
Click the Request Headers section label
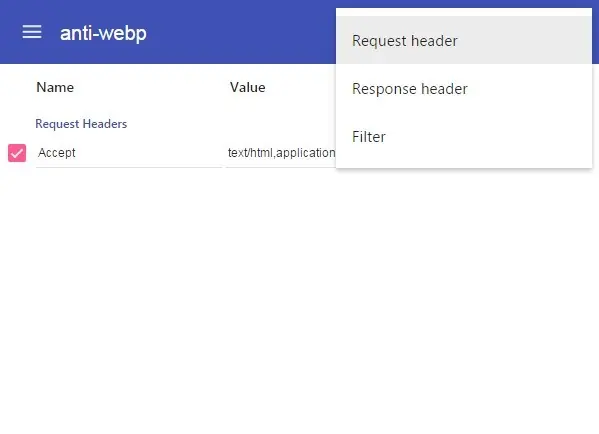pyautogui.click(x=81, y=124)
